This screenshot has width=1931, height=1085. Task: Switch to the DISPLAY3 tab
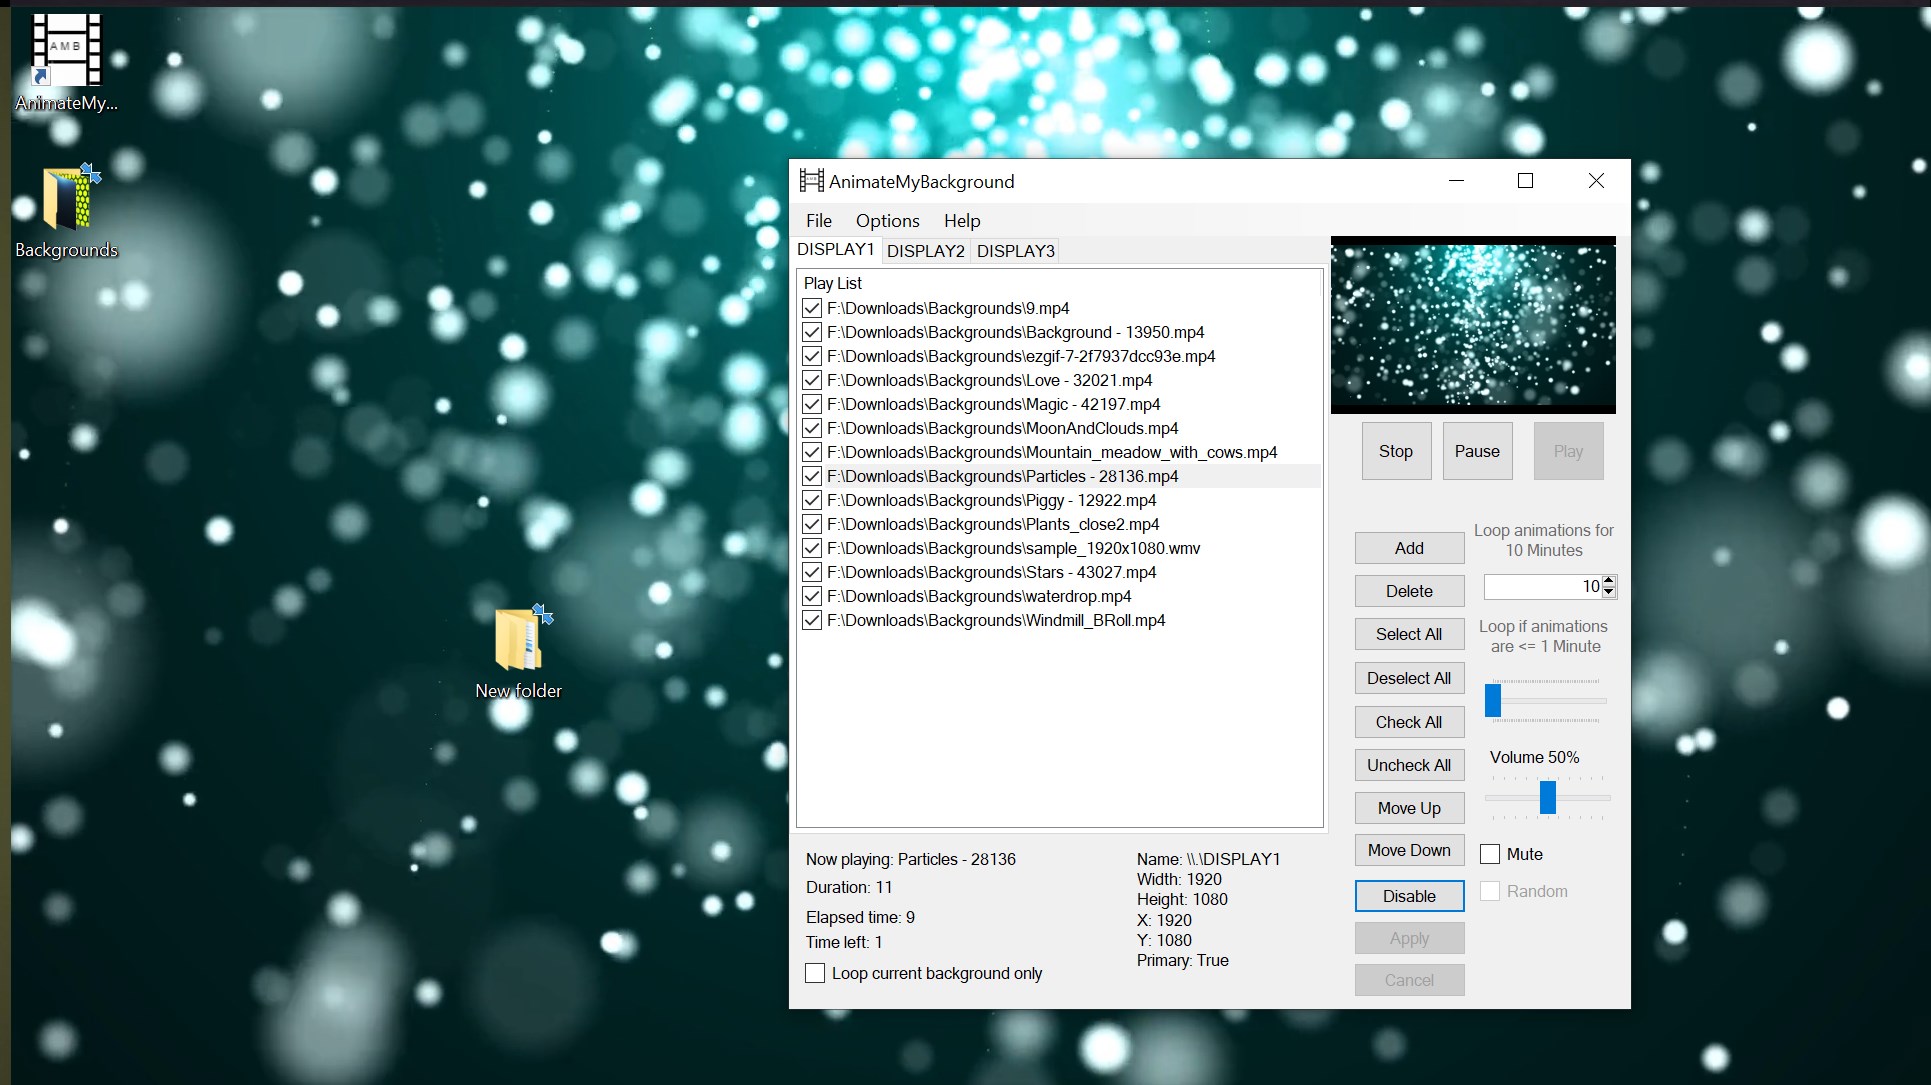[1015, 251]
